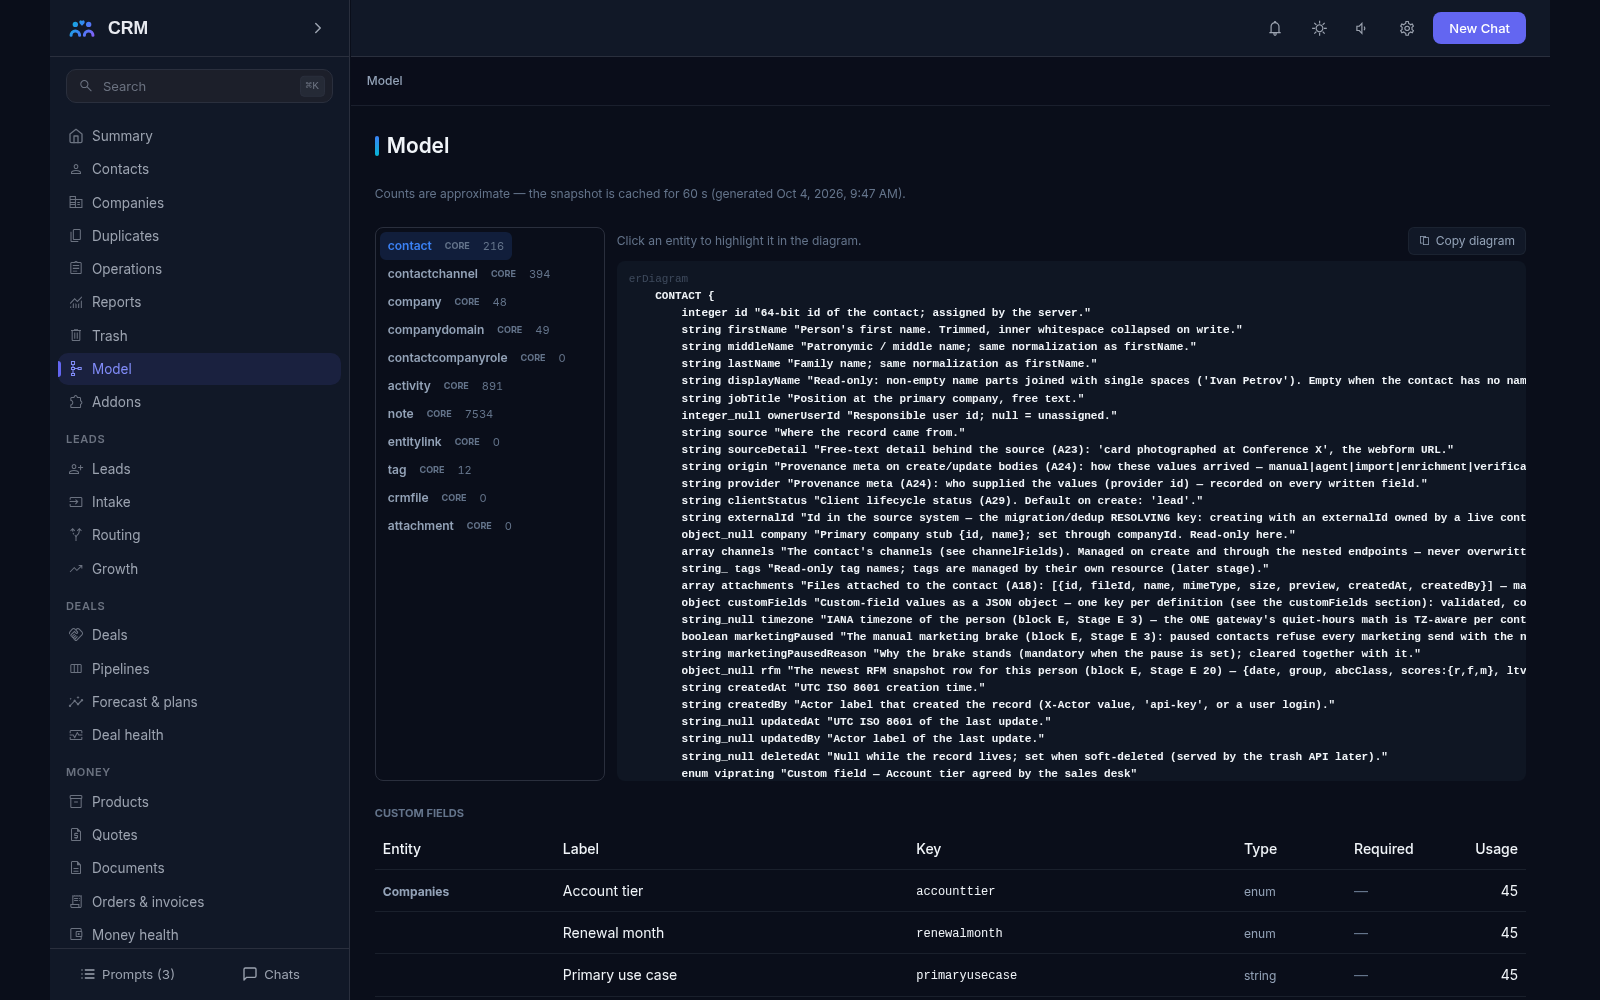
Task: Select the contactchannel entity
Action: (x=469, y=274)
